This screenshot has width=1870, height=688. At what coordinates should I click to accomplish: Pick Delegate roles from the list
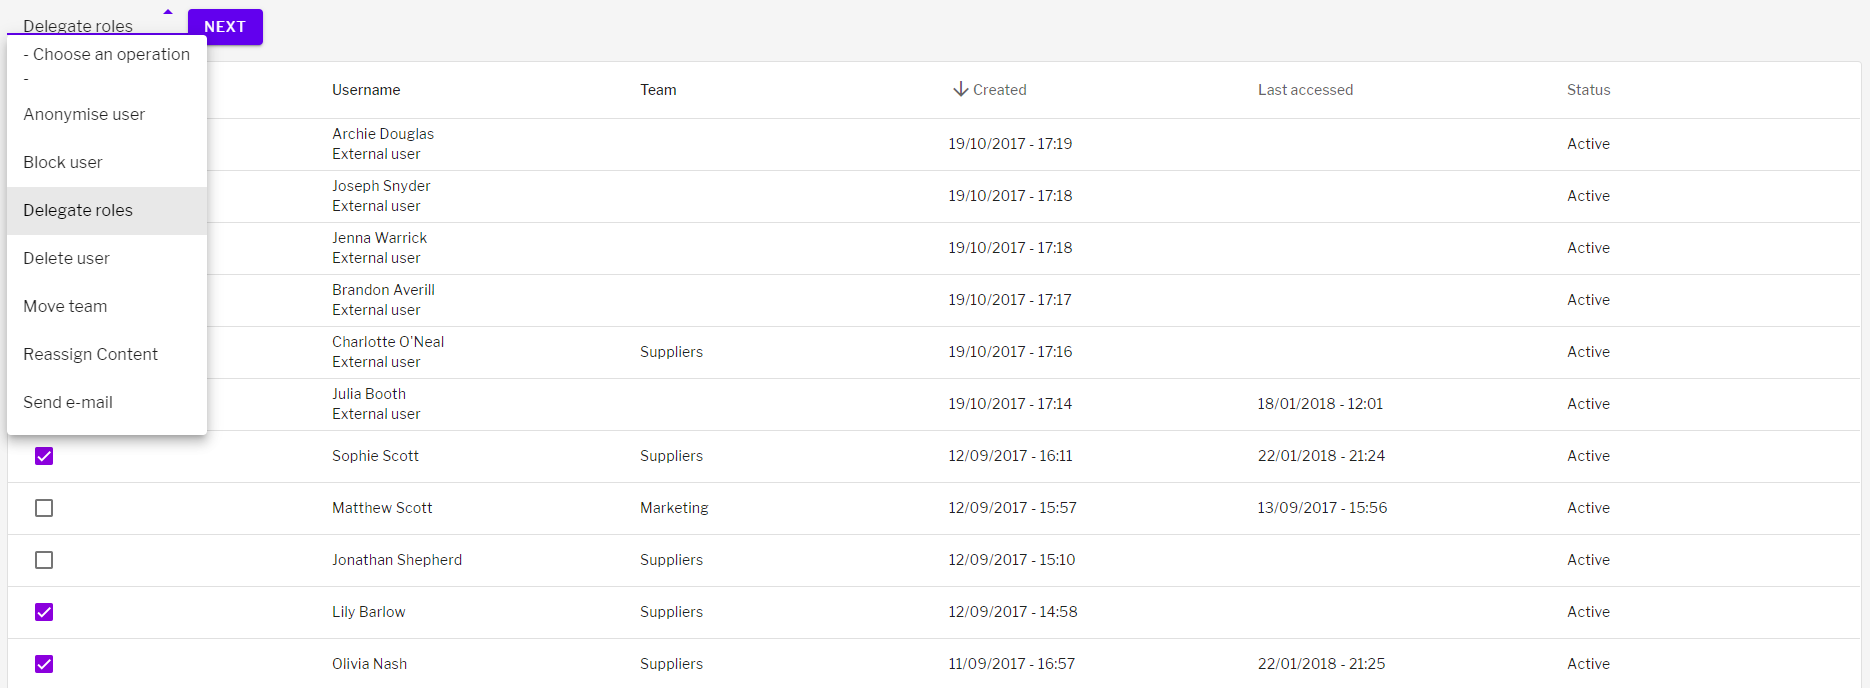click(78, 210)
